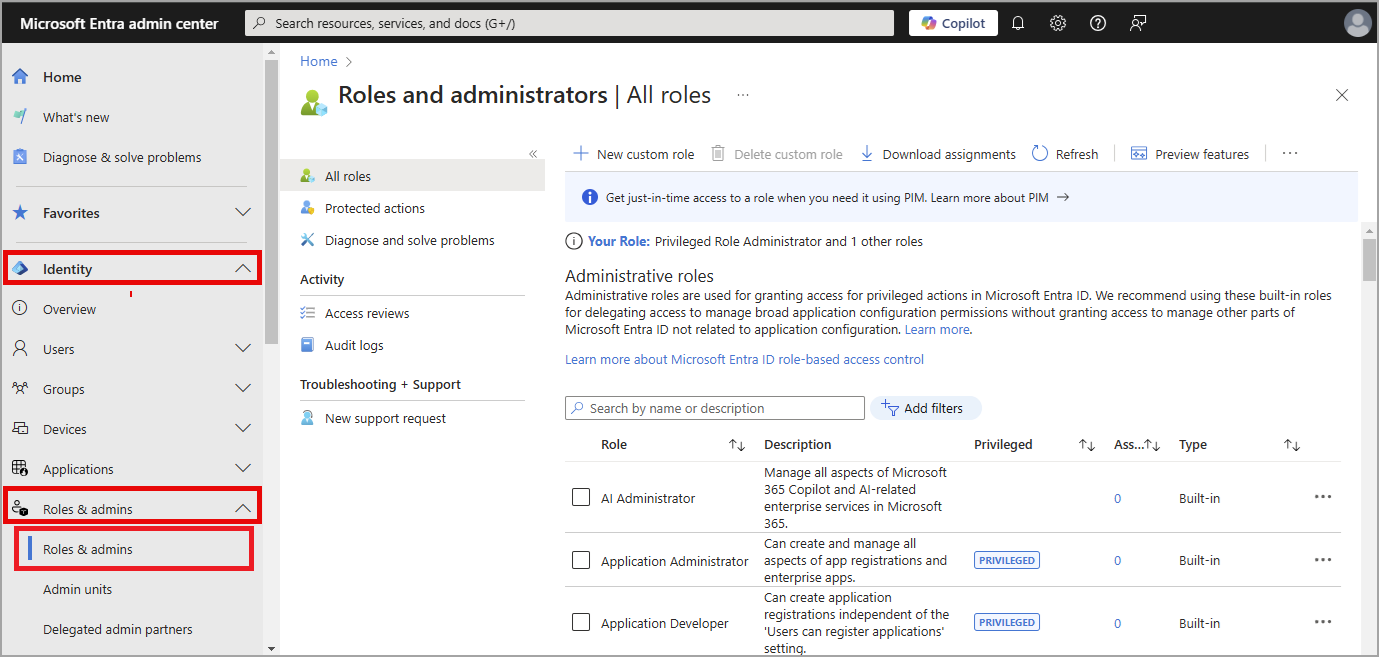Click the Refresh toolbar icon
The image size is (1379, 657).
1040,154
